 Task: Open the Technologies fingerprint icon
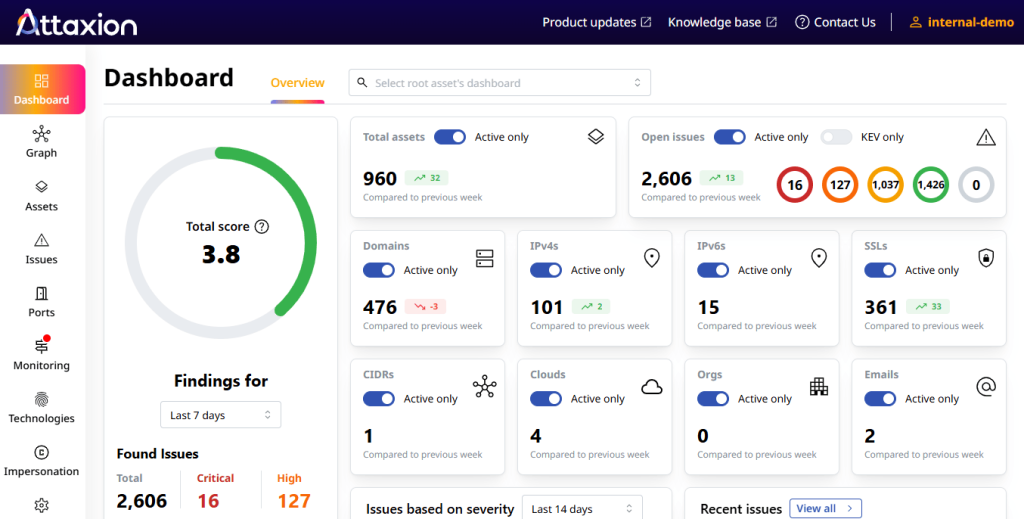pyautogui.click(x=41, y=399)
